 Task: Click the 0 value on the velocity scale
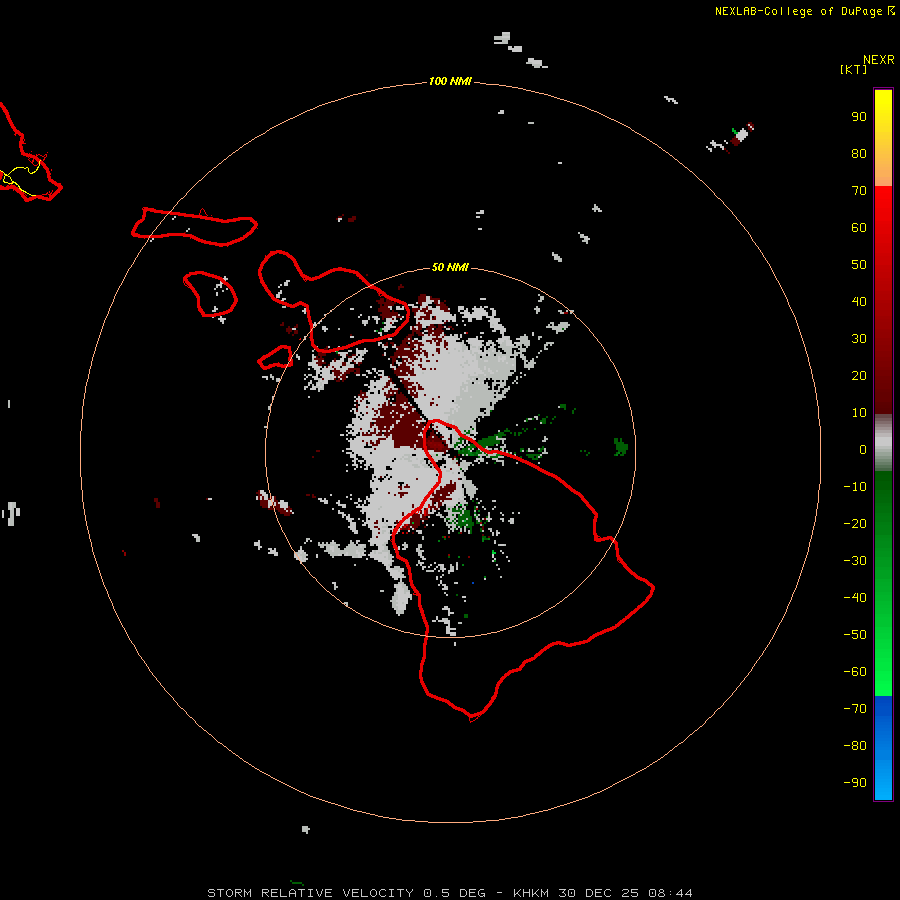863,450
